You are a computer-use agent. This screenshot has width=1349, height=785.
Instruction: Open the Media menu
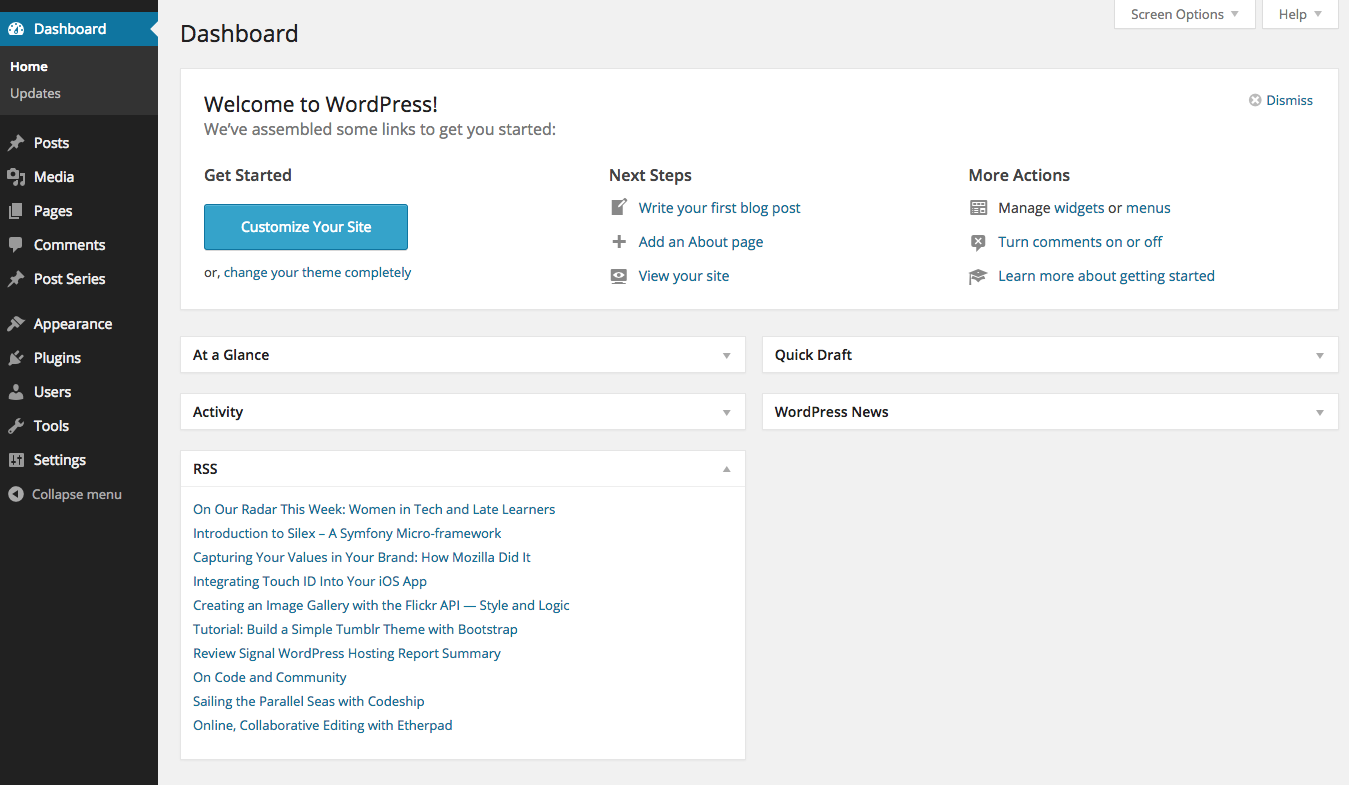[79, 177]
